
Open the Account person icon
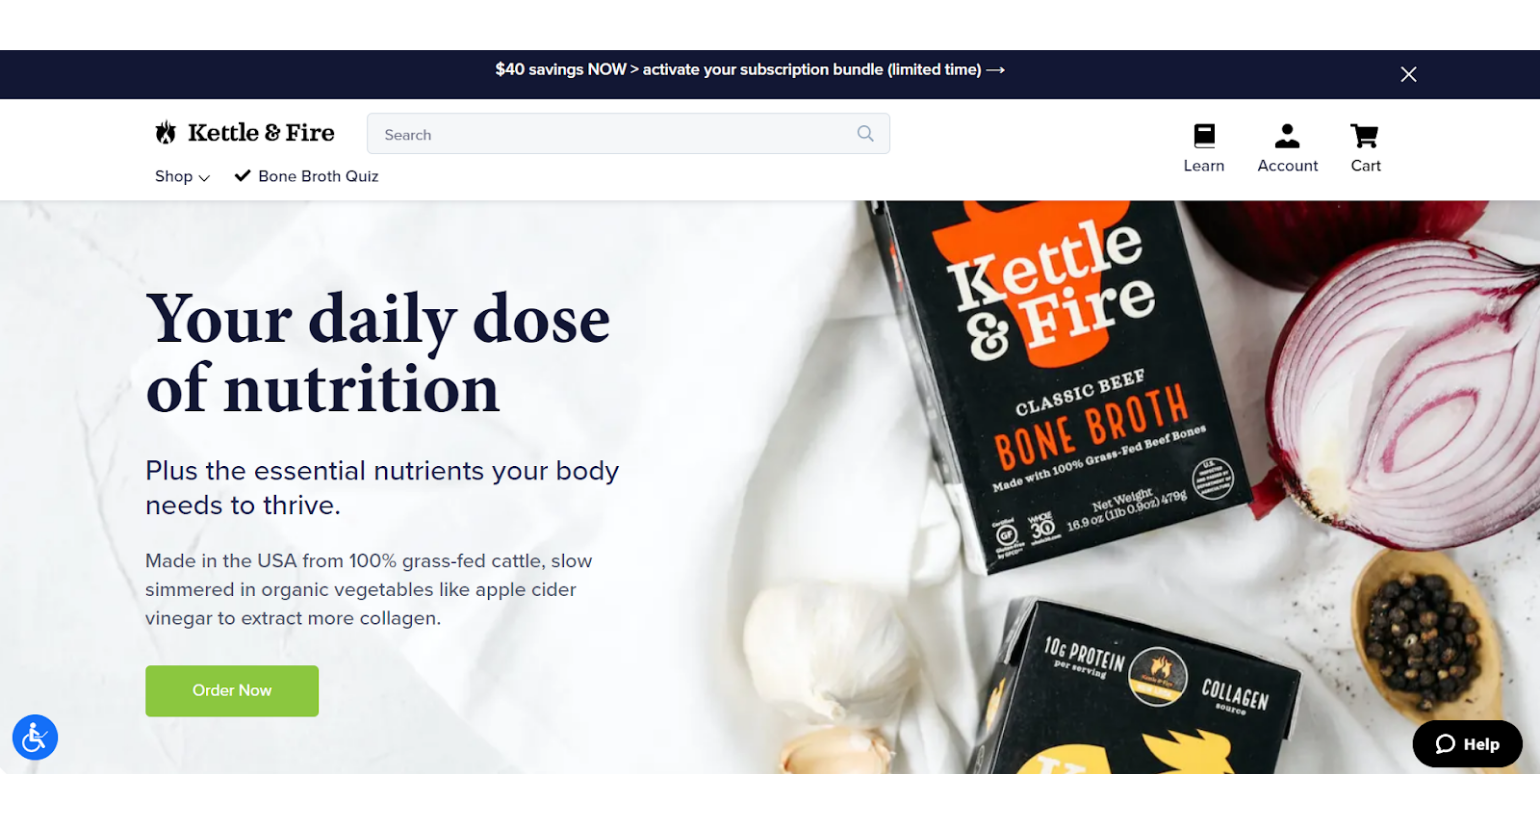[x=1287, y=135]
